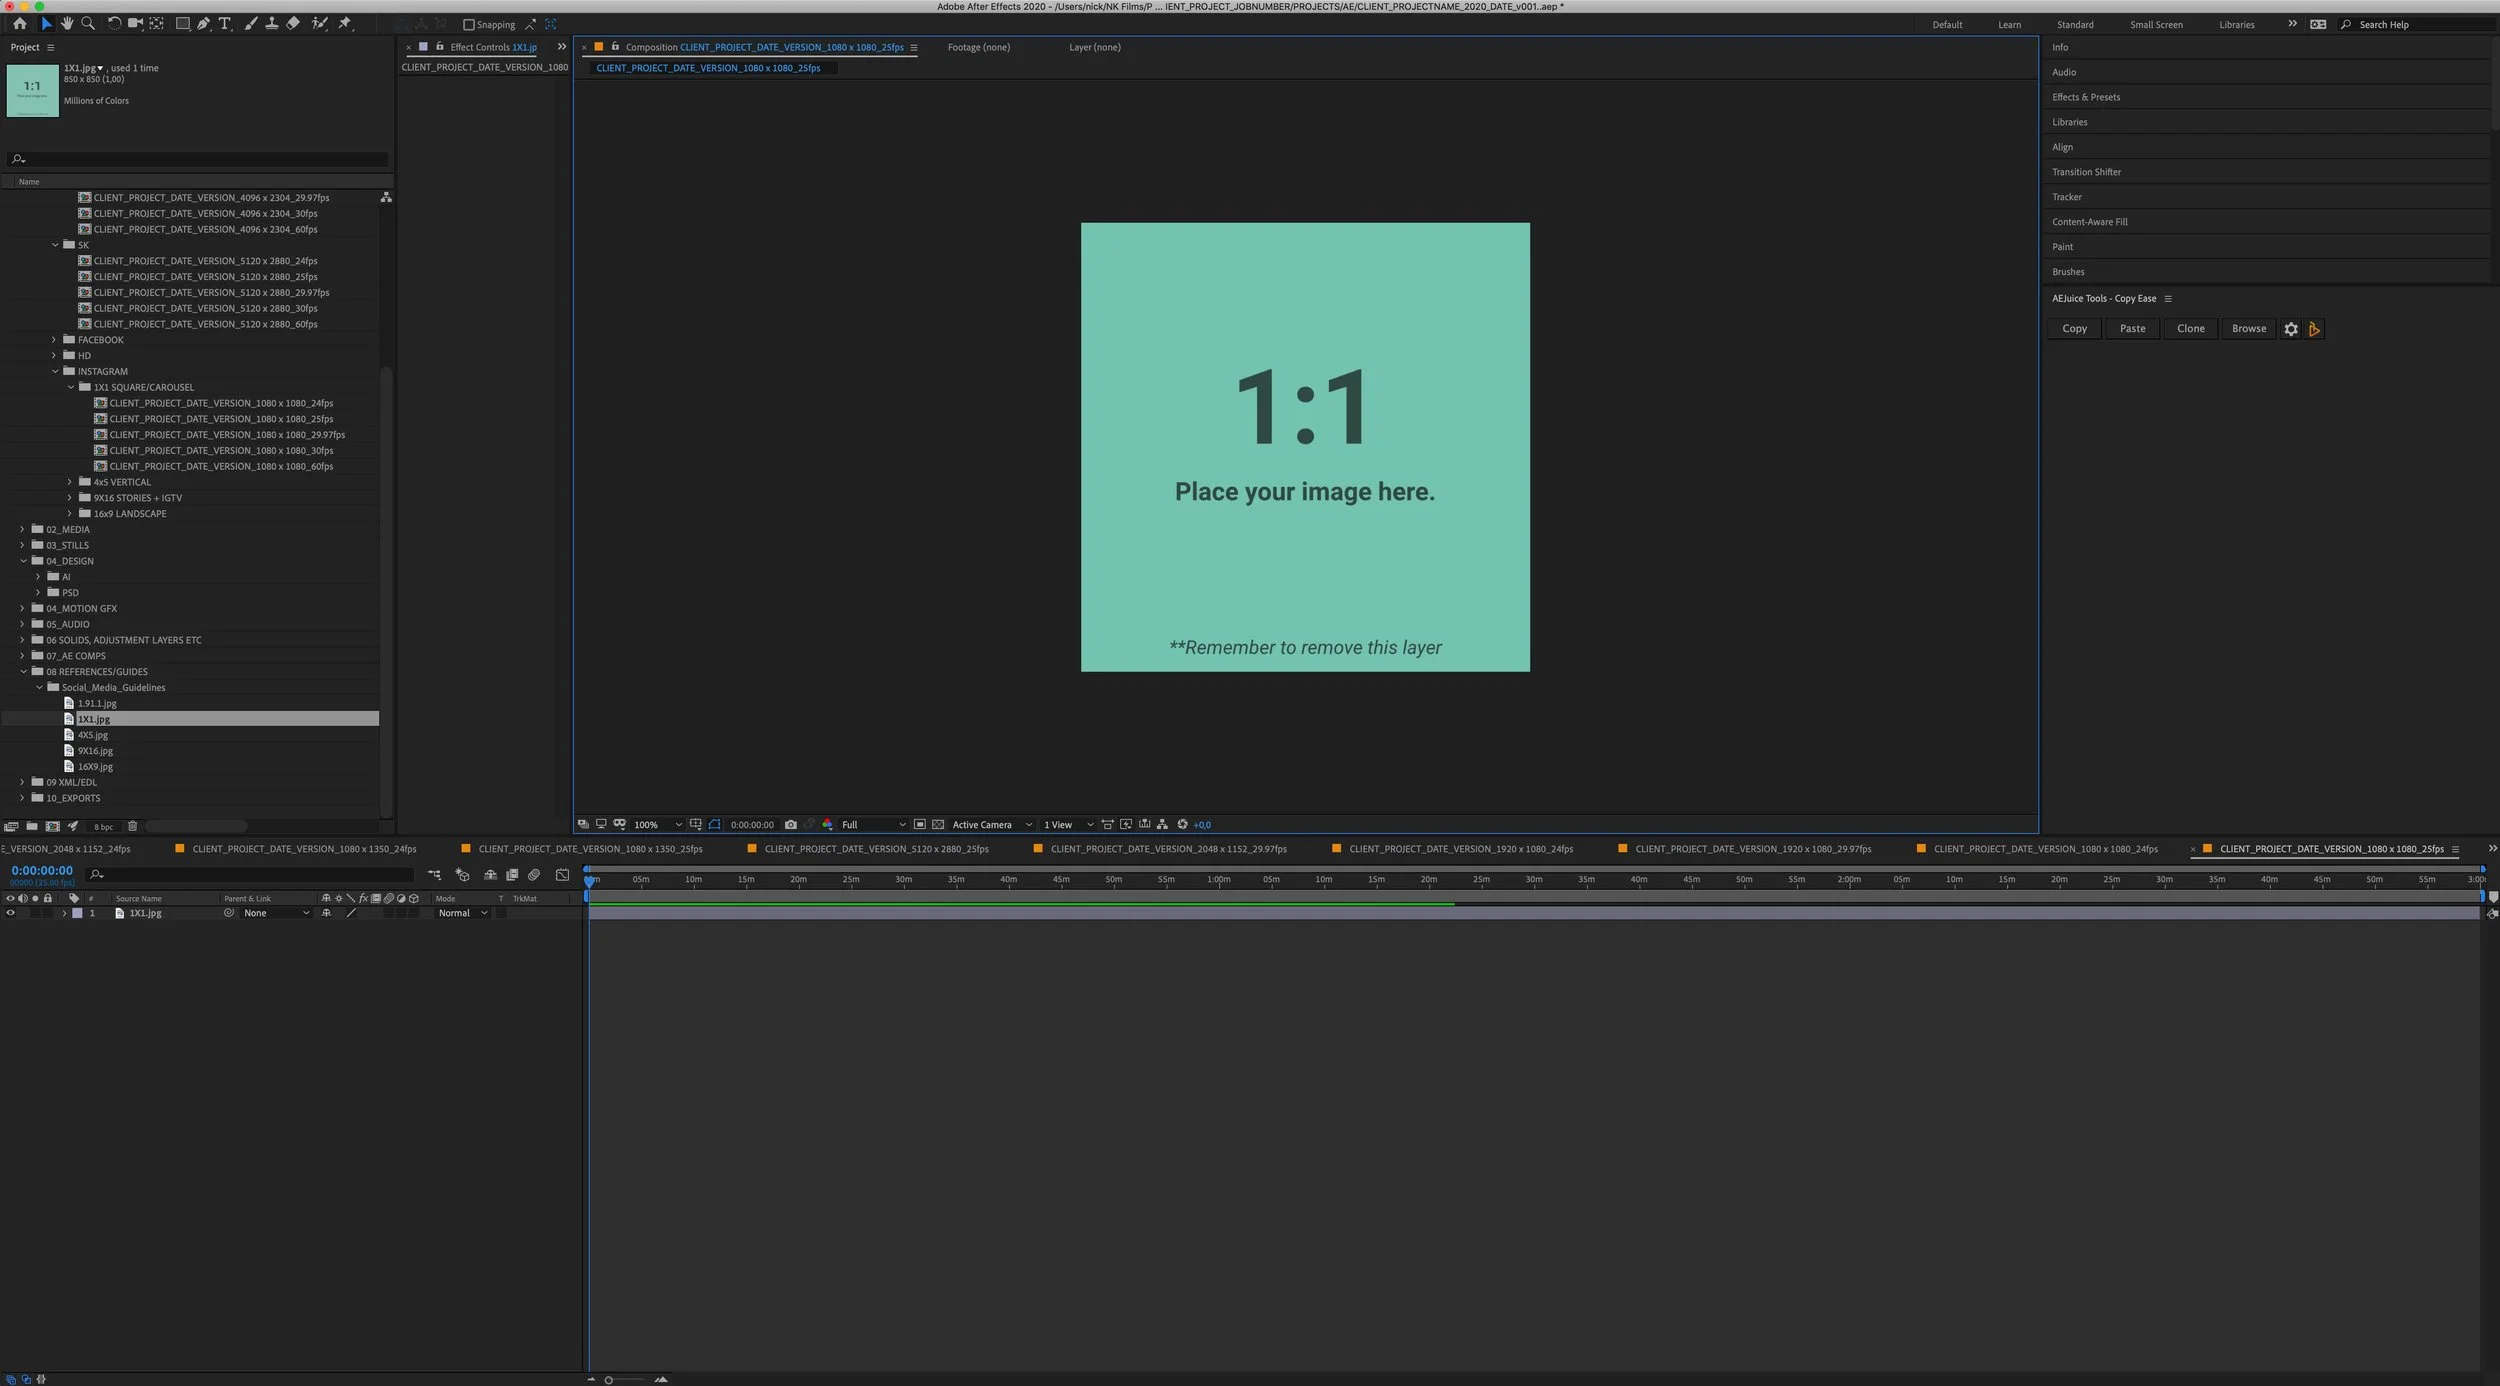
Task: Hide the 1X1.jpg layer visibility eye
Action: point(11,913)
